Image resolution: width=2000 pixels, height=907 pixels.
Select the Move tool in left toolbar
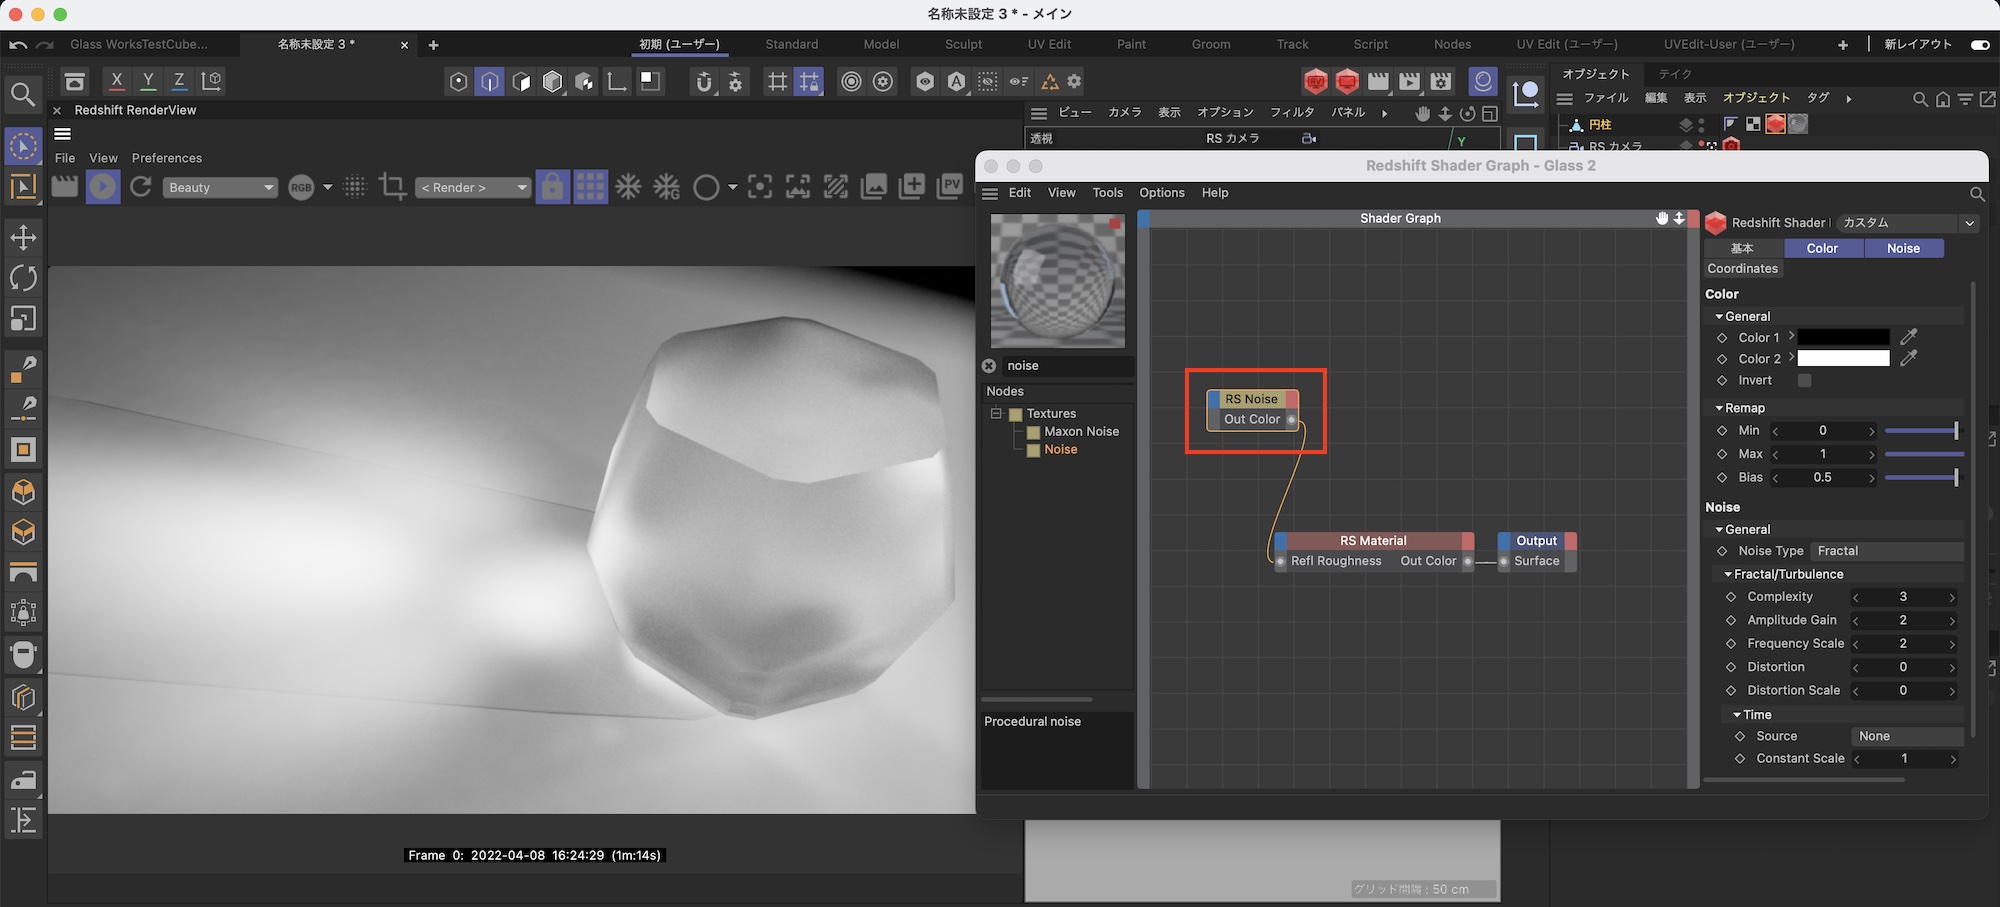pos(23,238)
